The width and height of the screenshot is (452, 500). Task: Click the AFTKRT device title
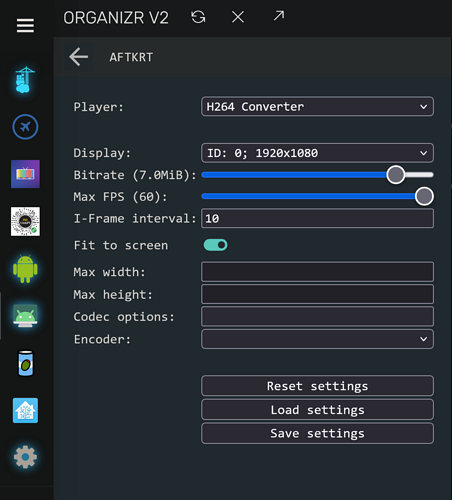click(131, 57)
